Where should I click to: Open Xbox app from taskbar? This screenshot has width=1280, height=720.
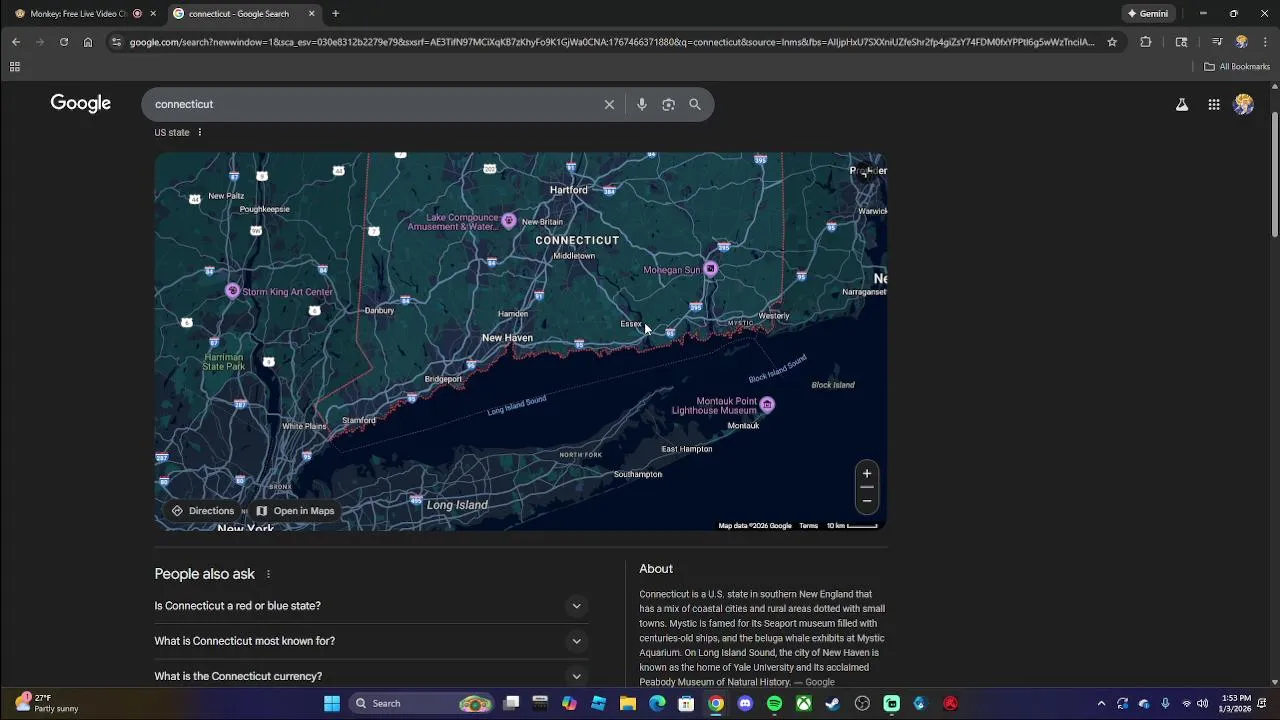coord(803,703)
